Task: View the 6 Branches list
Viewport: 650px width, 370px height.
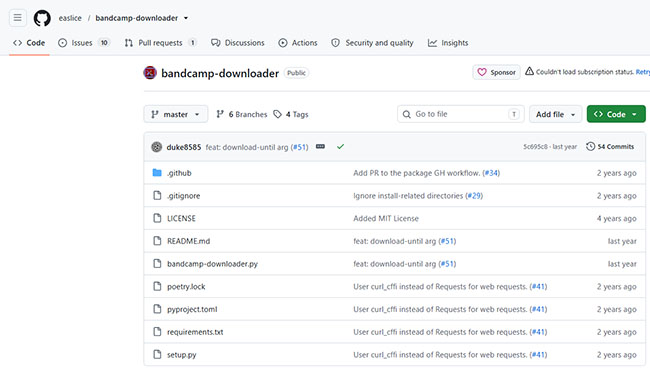Action: pos(242,114)
